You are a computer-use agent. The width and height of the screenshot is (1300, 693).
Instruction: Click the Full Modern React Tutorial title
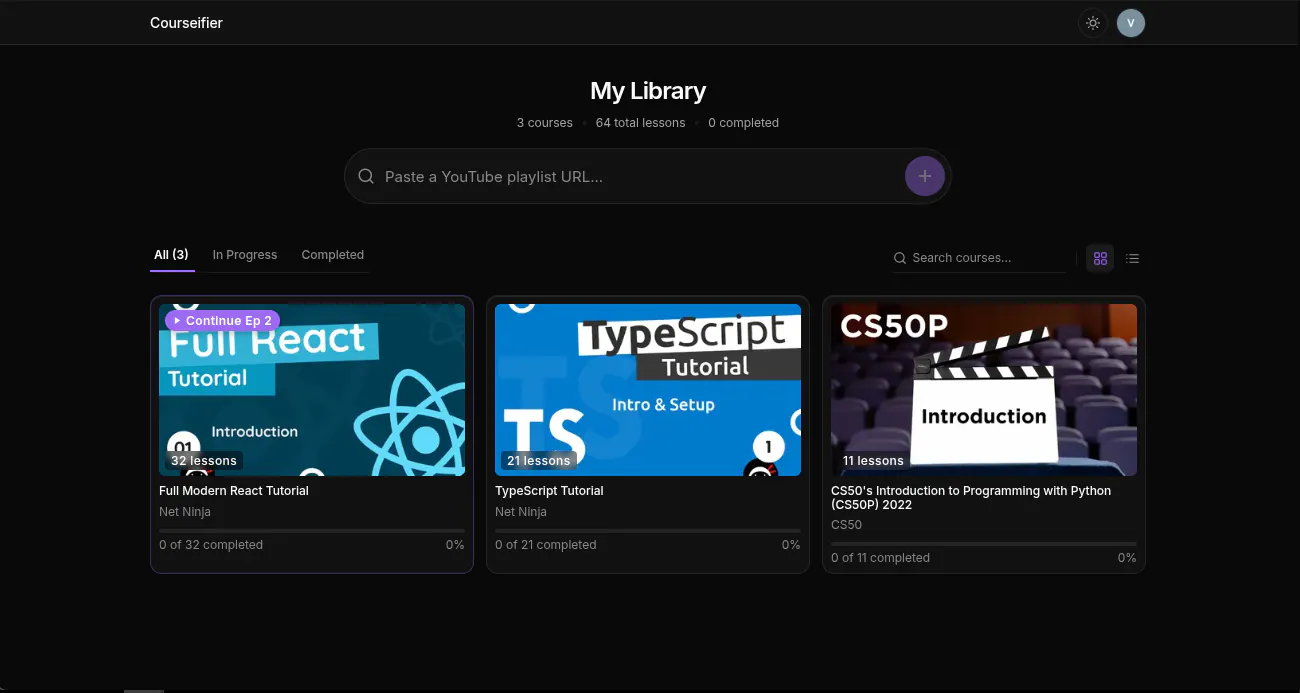[x=234, y=491]
